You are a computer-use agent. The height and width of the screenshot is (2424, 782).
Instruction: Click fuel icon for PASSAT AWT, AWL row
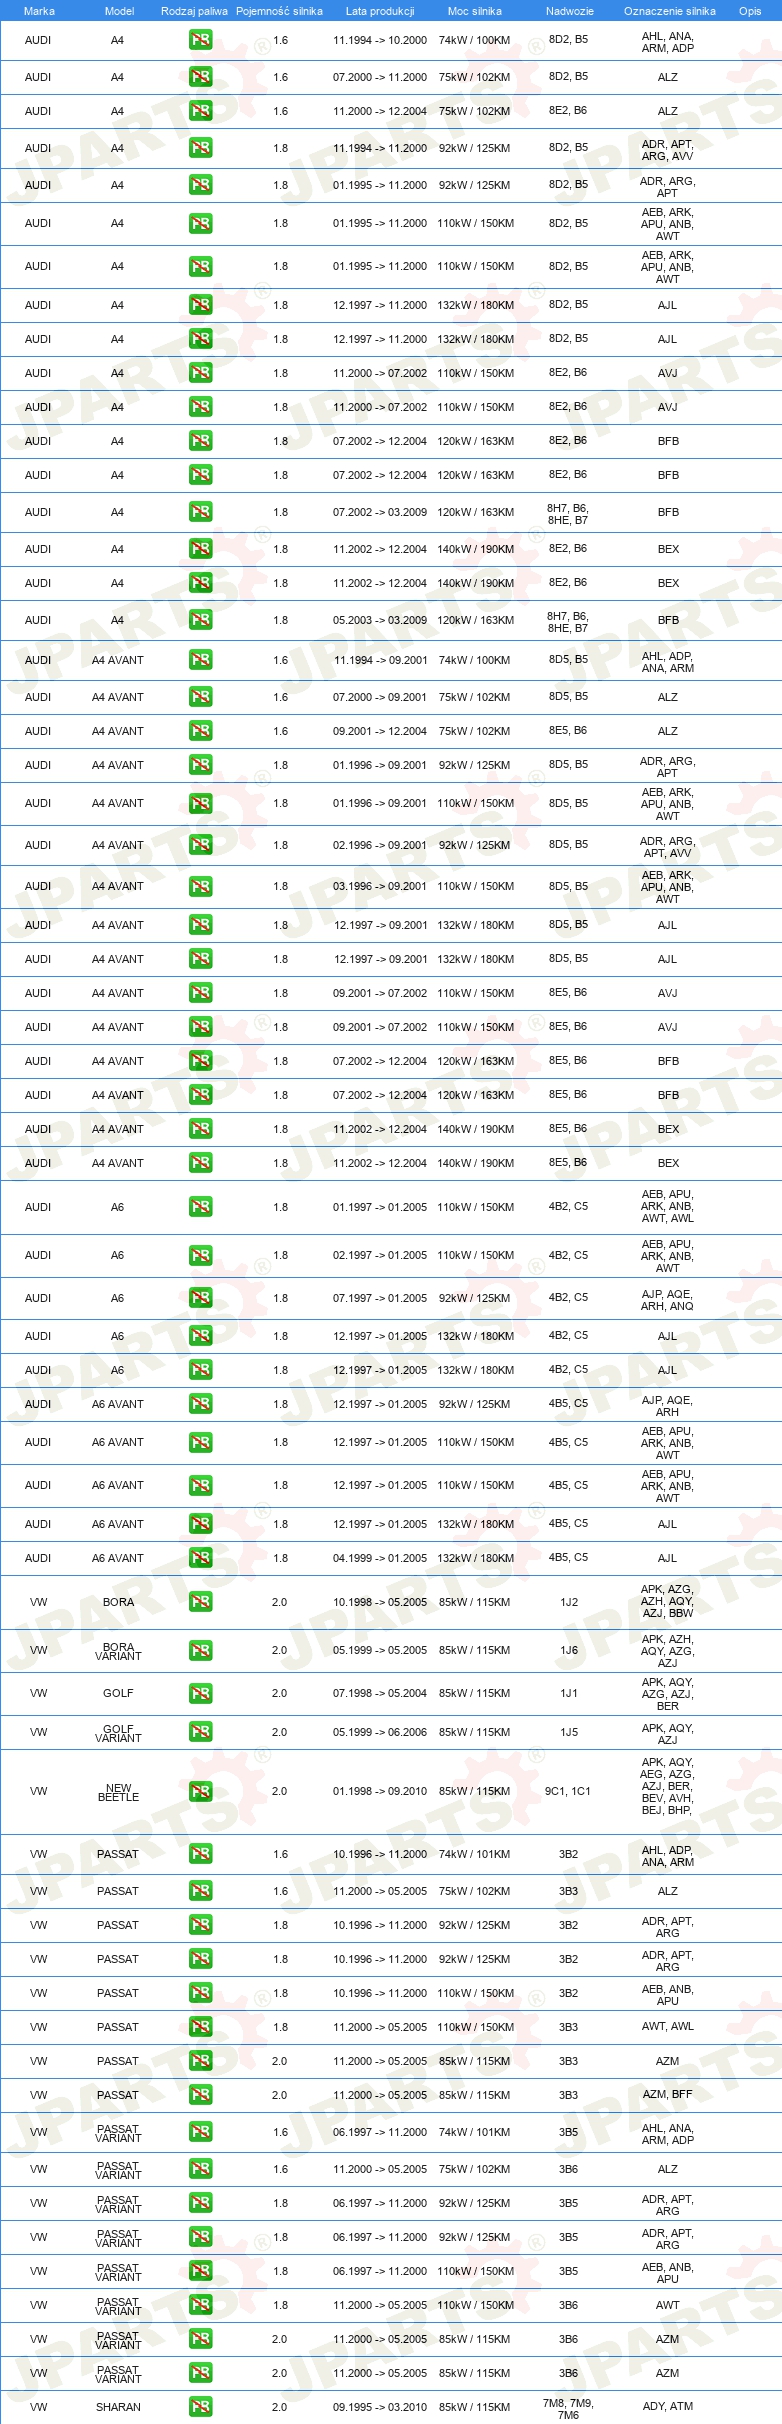tap(200, 2027)
